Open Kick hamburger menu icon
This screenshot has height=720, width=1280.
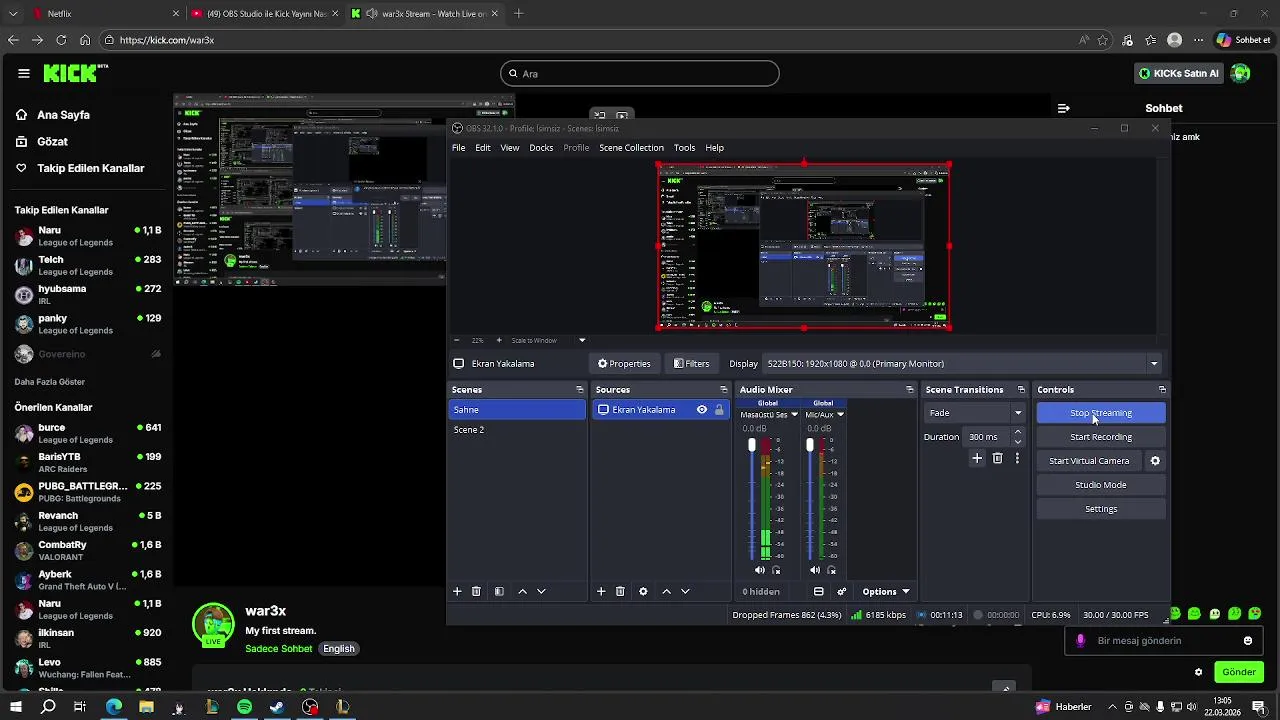[23, 73]
